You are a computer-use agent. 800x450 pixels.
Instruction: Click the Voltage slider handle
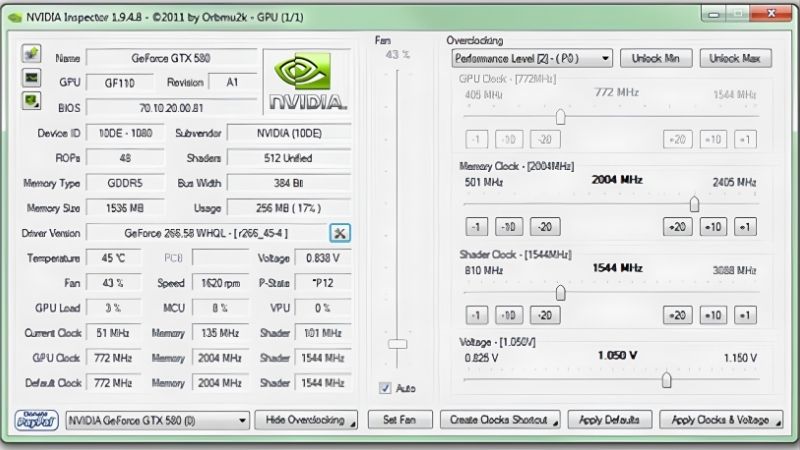coord(666,380)
